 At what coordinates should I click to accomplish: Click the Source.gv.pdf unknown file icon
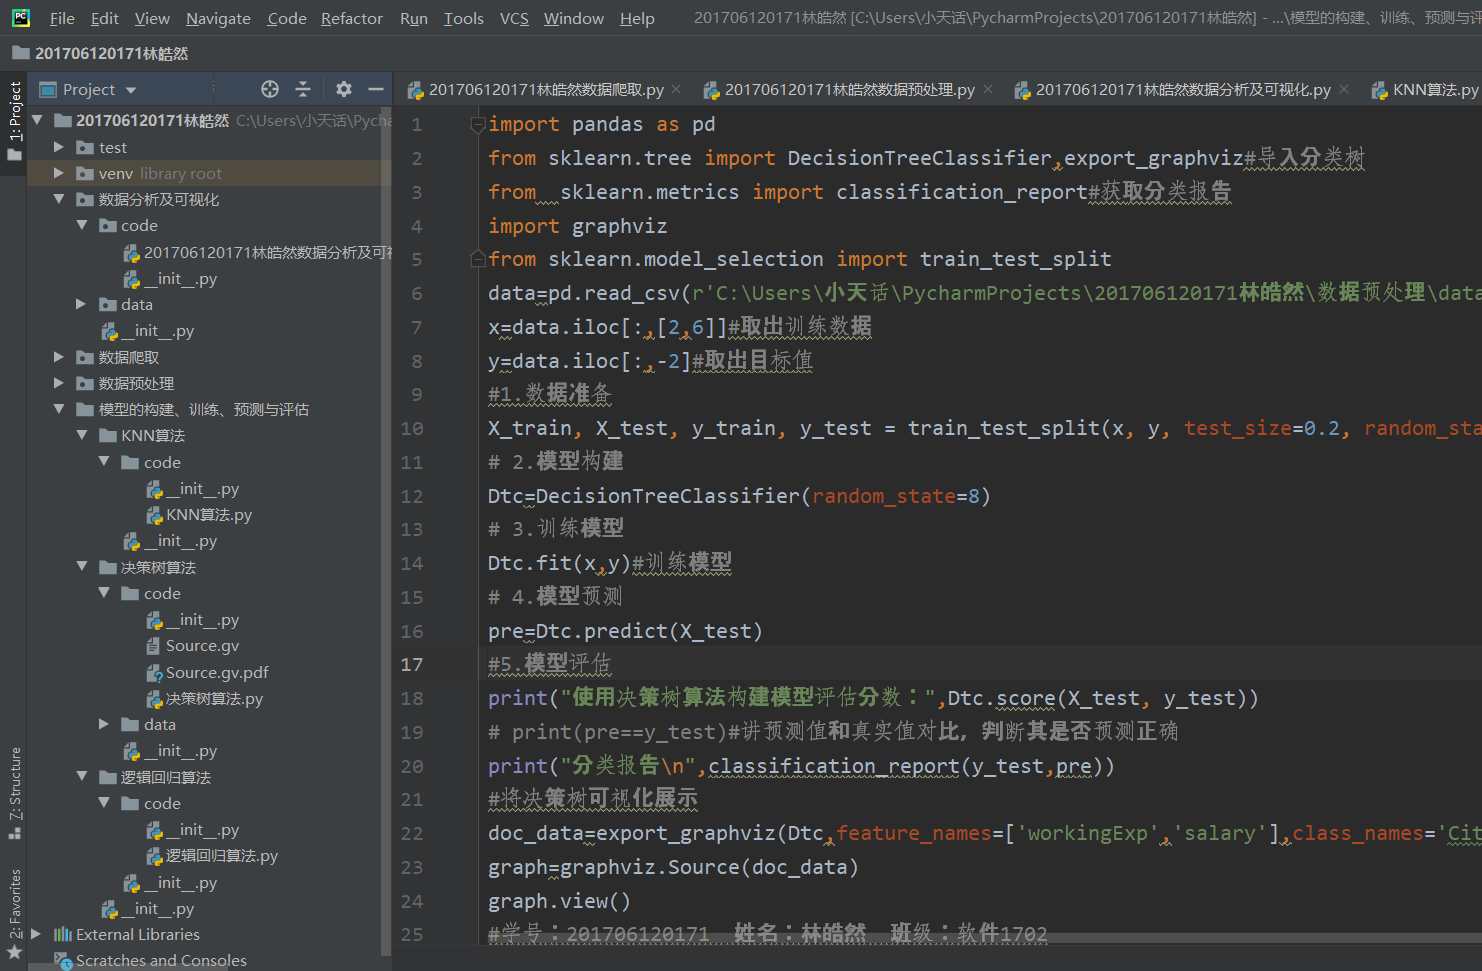click(154, 673)
